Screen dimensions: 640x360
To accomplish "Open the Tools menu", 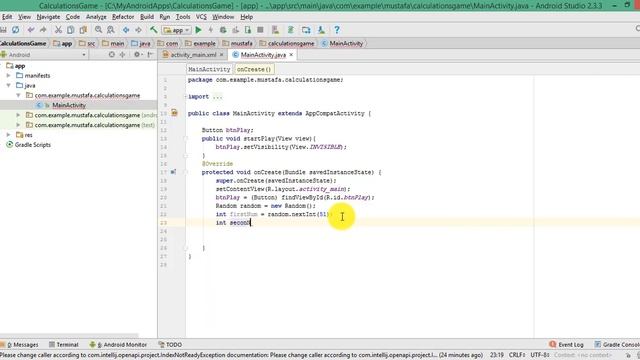I will click(183, 17).
